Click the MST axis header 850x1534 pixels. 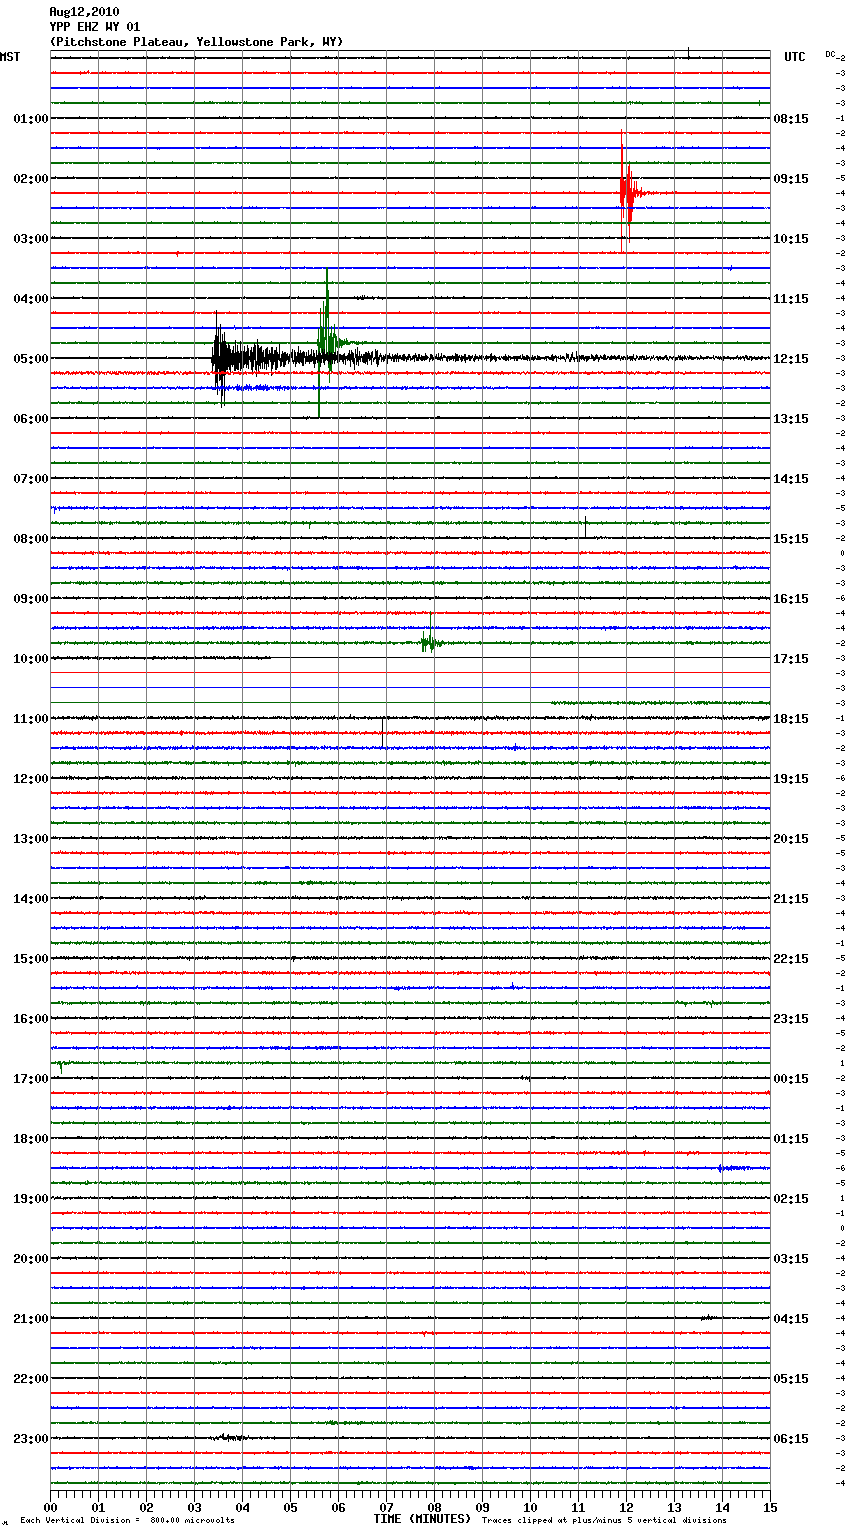point(10,57)
